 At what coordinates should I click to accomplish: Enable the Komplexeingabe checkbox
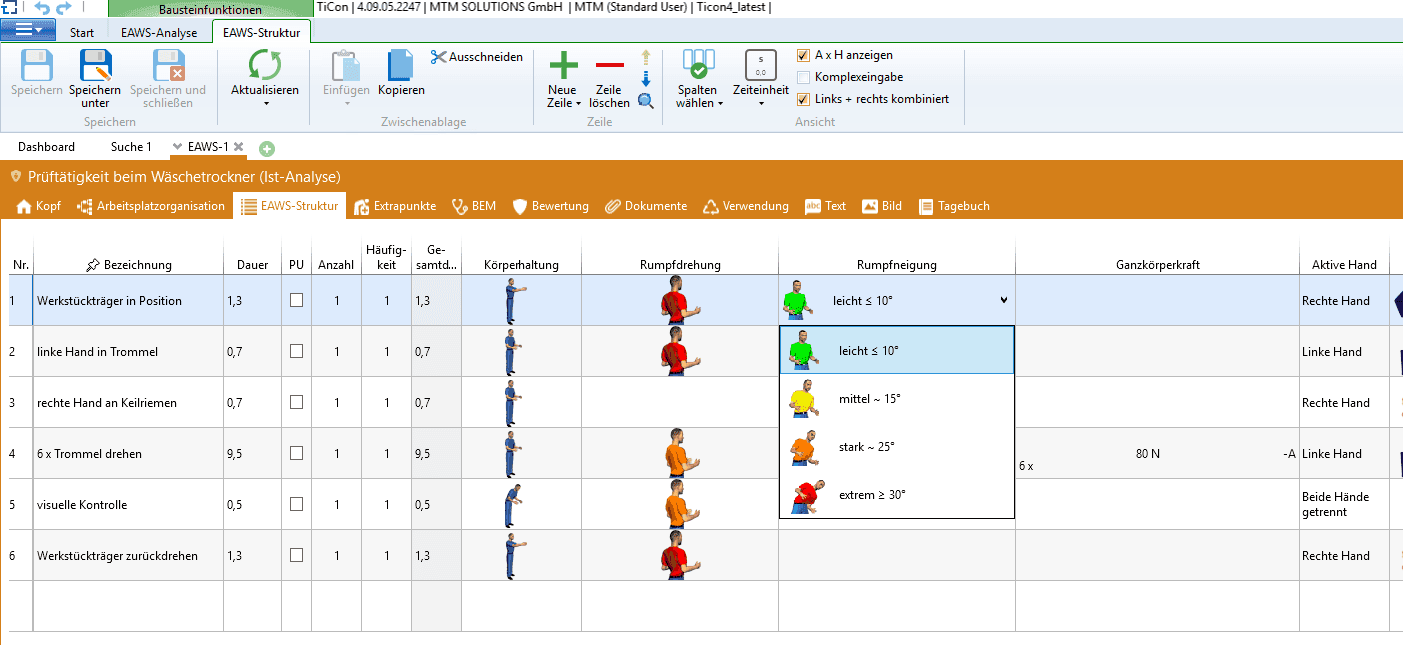[803, 77]
